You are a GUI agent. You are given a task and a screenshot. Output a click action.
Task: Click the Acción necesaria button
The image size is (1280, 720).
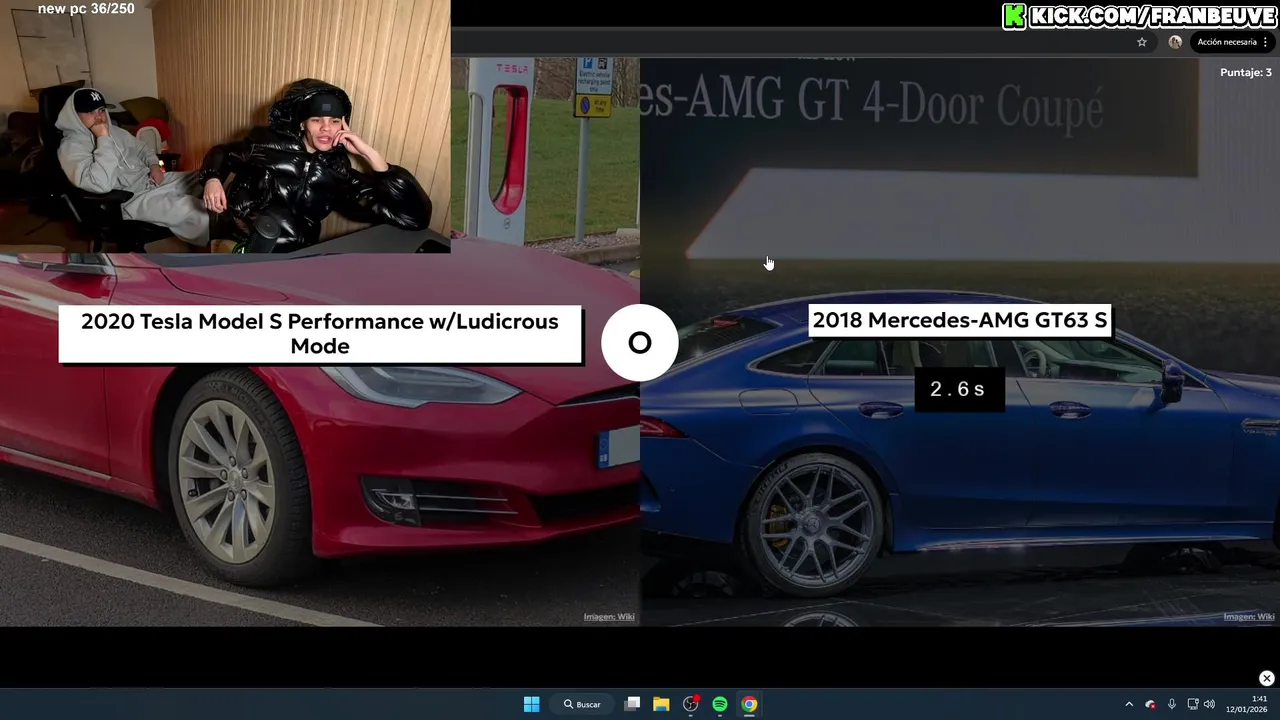coord(1226,42)
